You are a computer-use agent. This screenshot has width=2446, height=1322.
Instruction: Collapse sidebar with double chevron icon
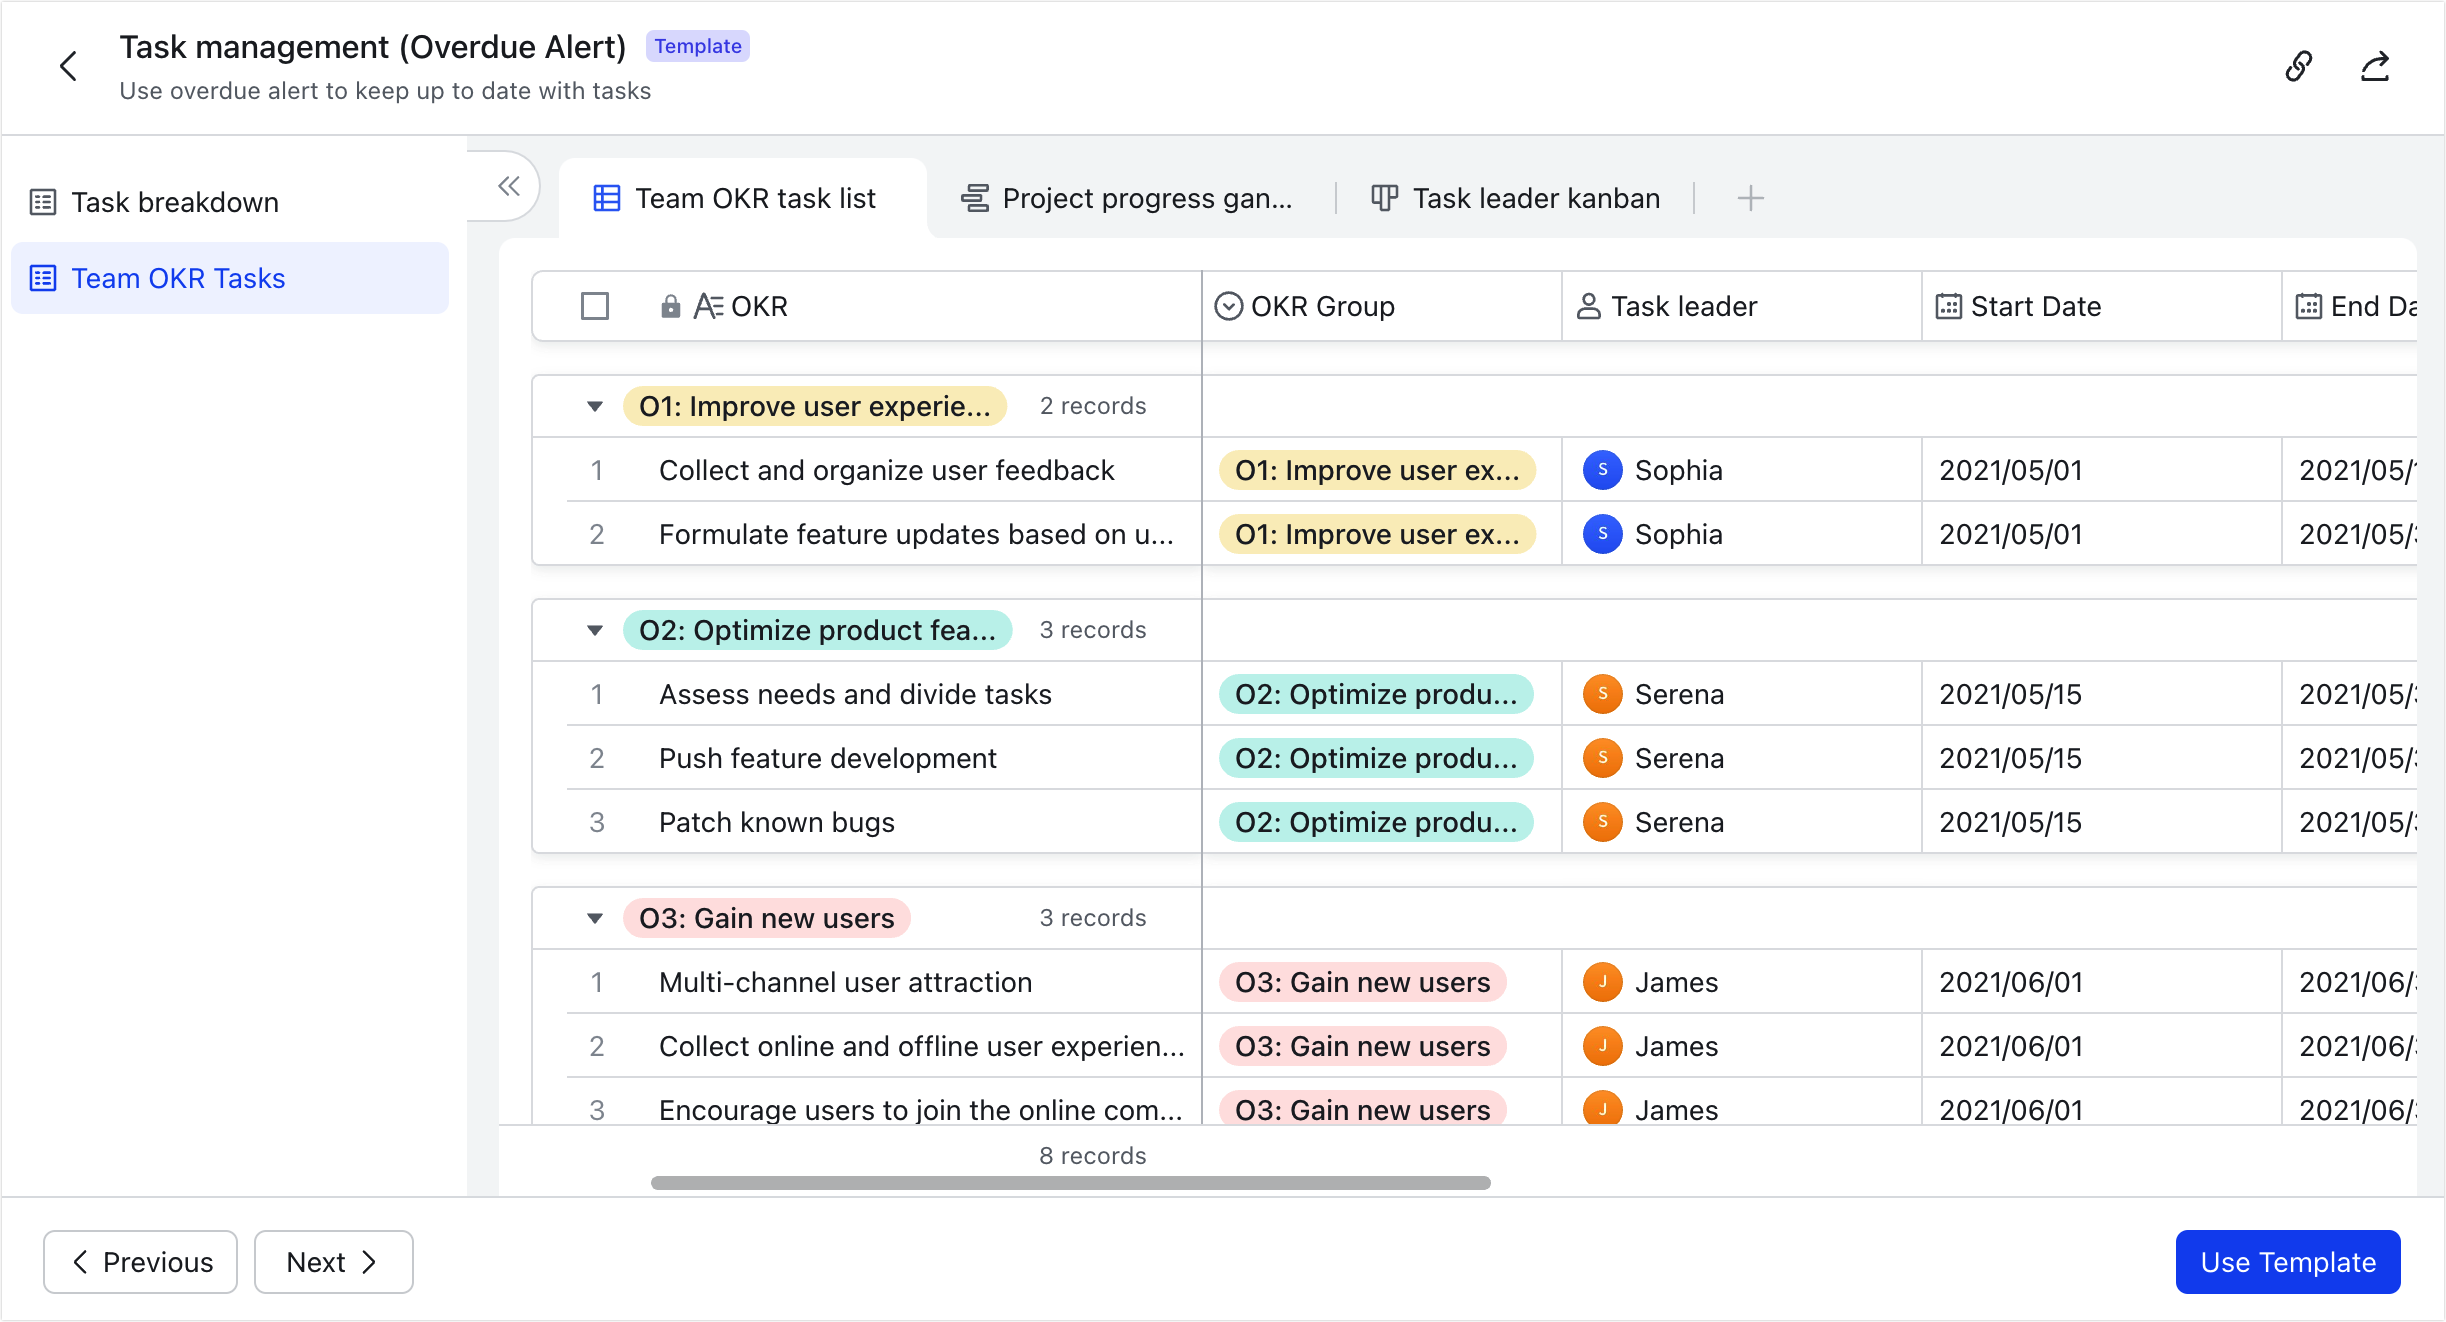[x=509, y=186]
